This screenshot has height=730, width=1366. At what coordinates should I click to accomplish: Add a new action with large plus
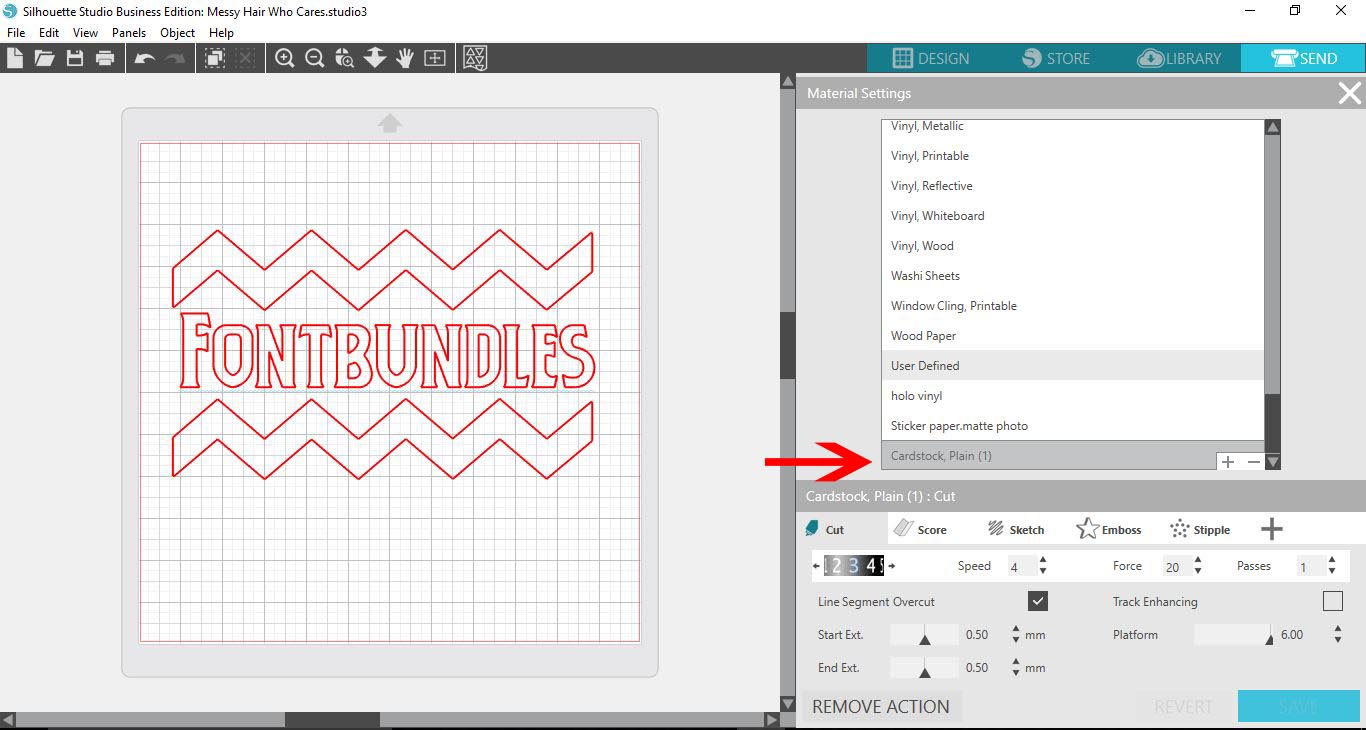click(1272, 529)
